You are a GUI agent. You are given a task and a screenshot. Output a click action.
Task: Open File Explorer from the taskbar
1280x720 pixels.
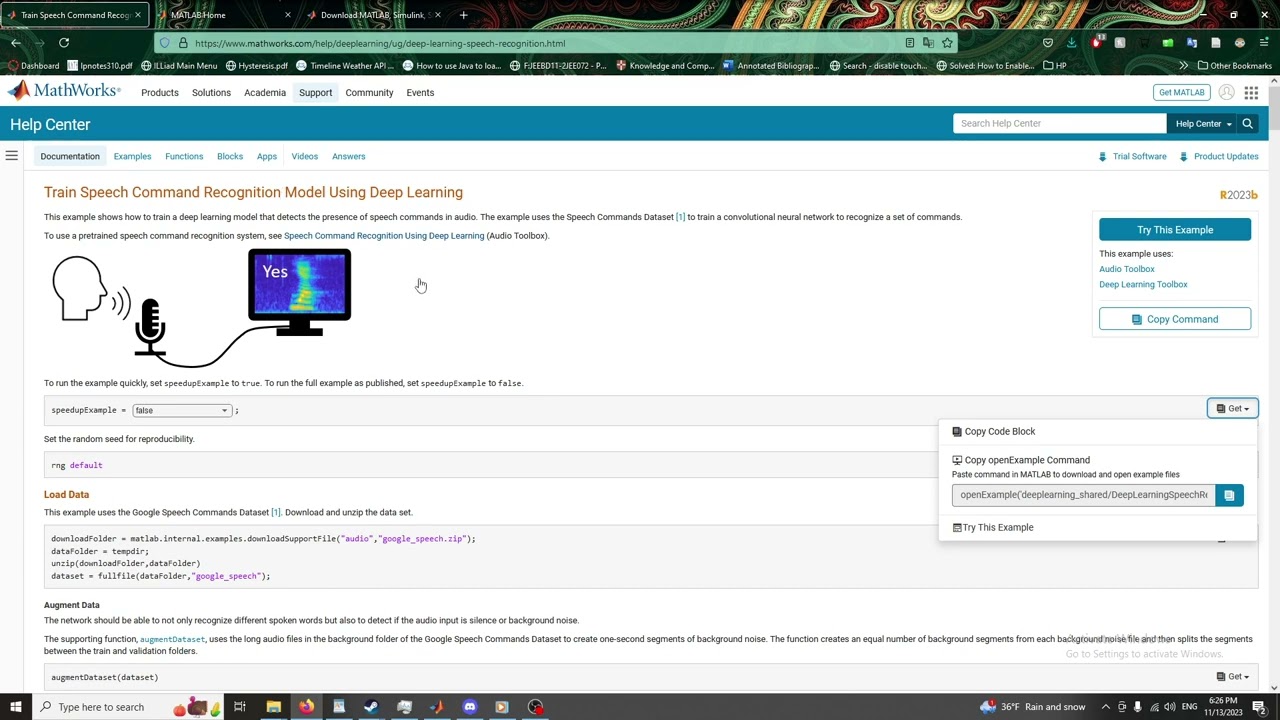pos(273,707)
